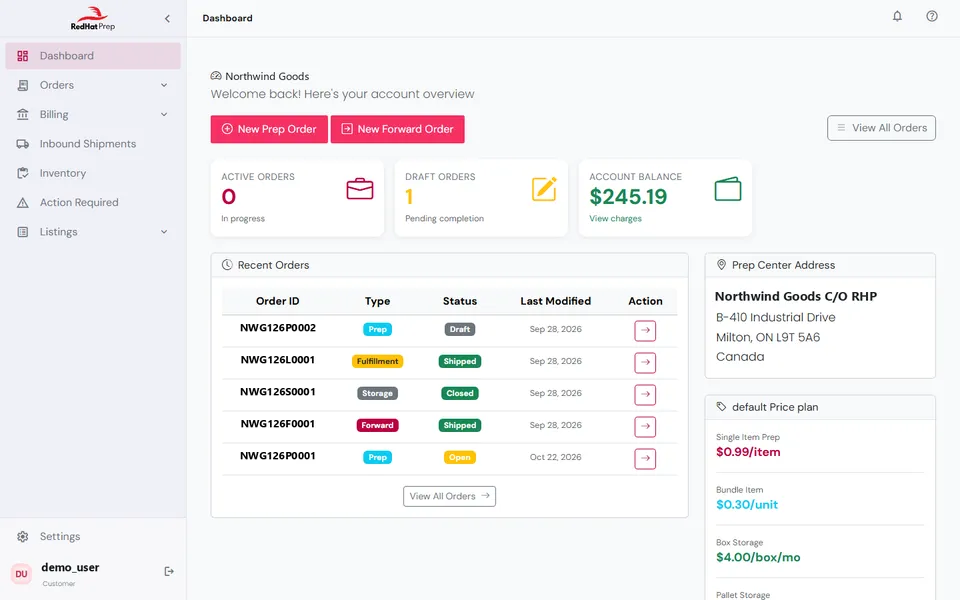Expand the Billing submenu chevron
This screenshot has height=600, width=960.
click(164, 114)
